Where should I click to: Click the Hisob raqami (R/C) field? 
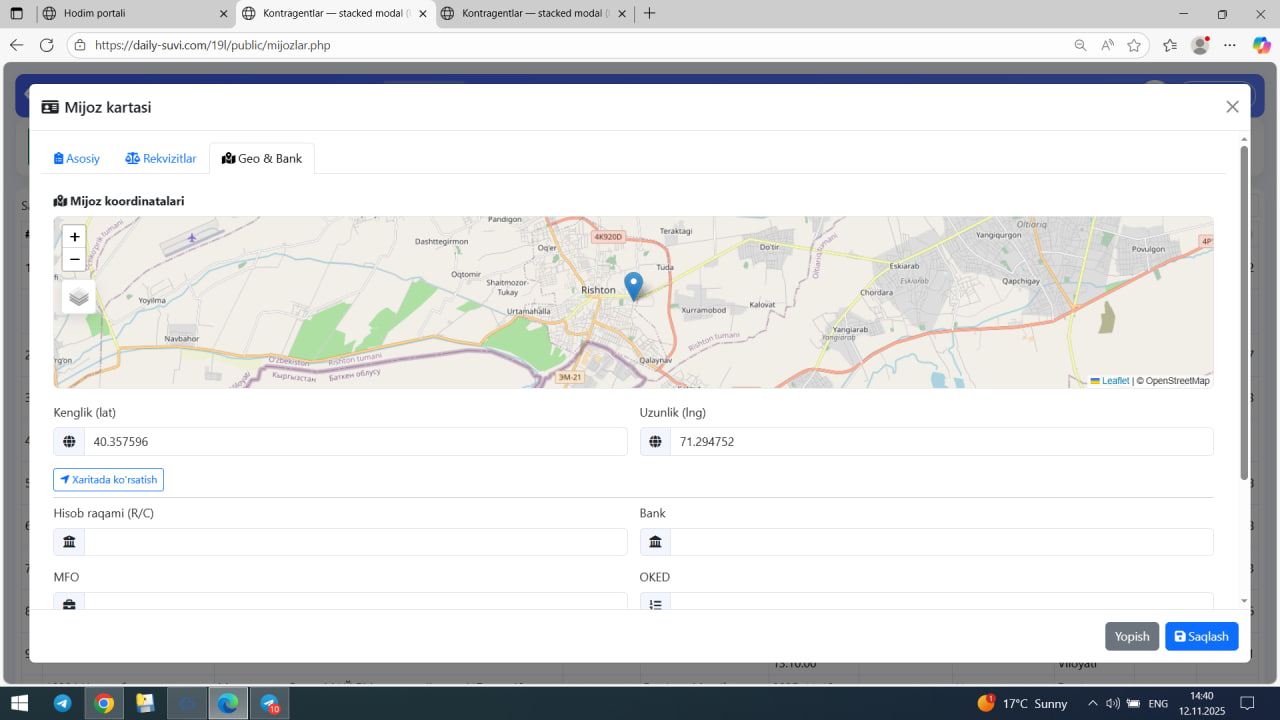[355, 542]
